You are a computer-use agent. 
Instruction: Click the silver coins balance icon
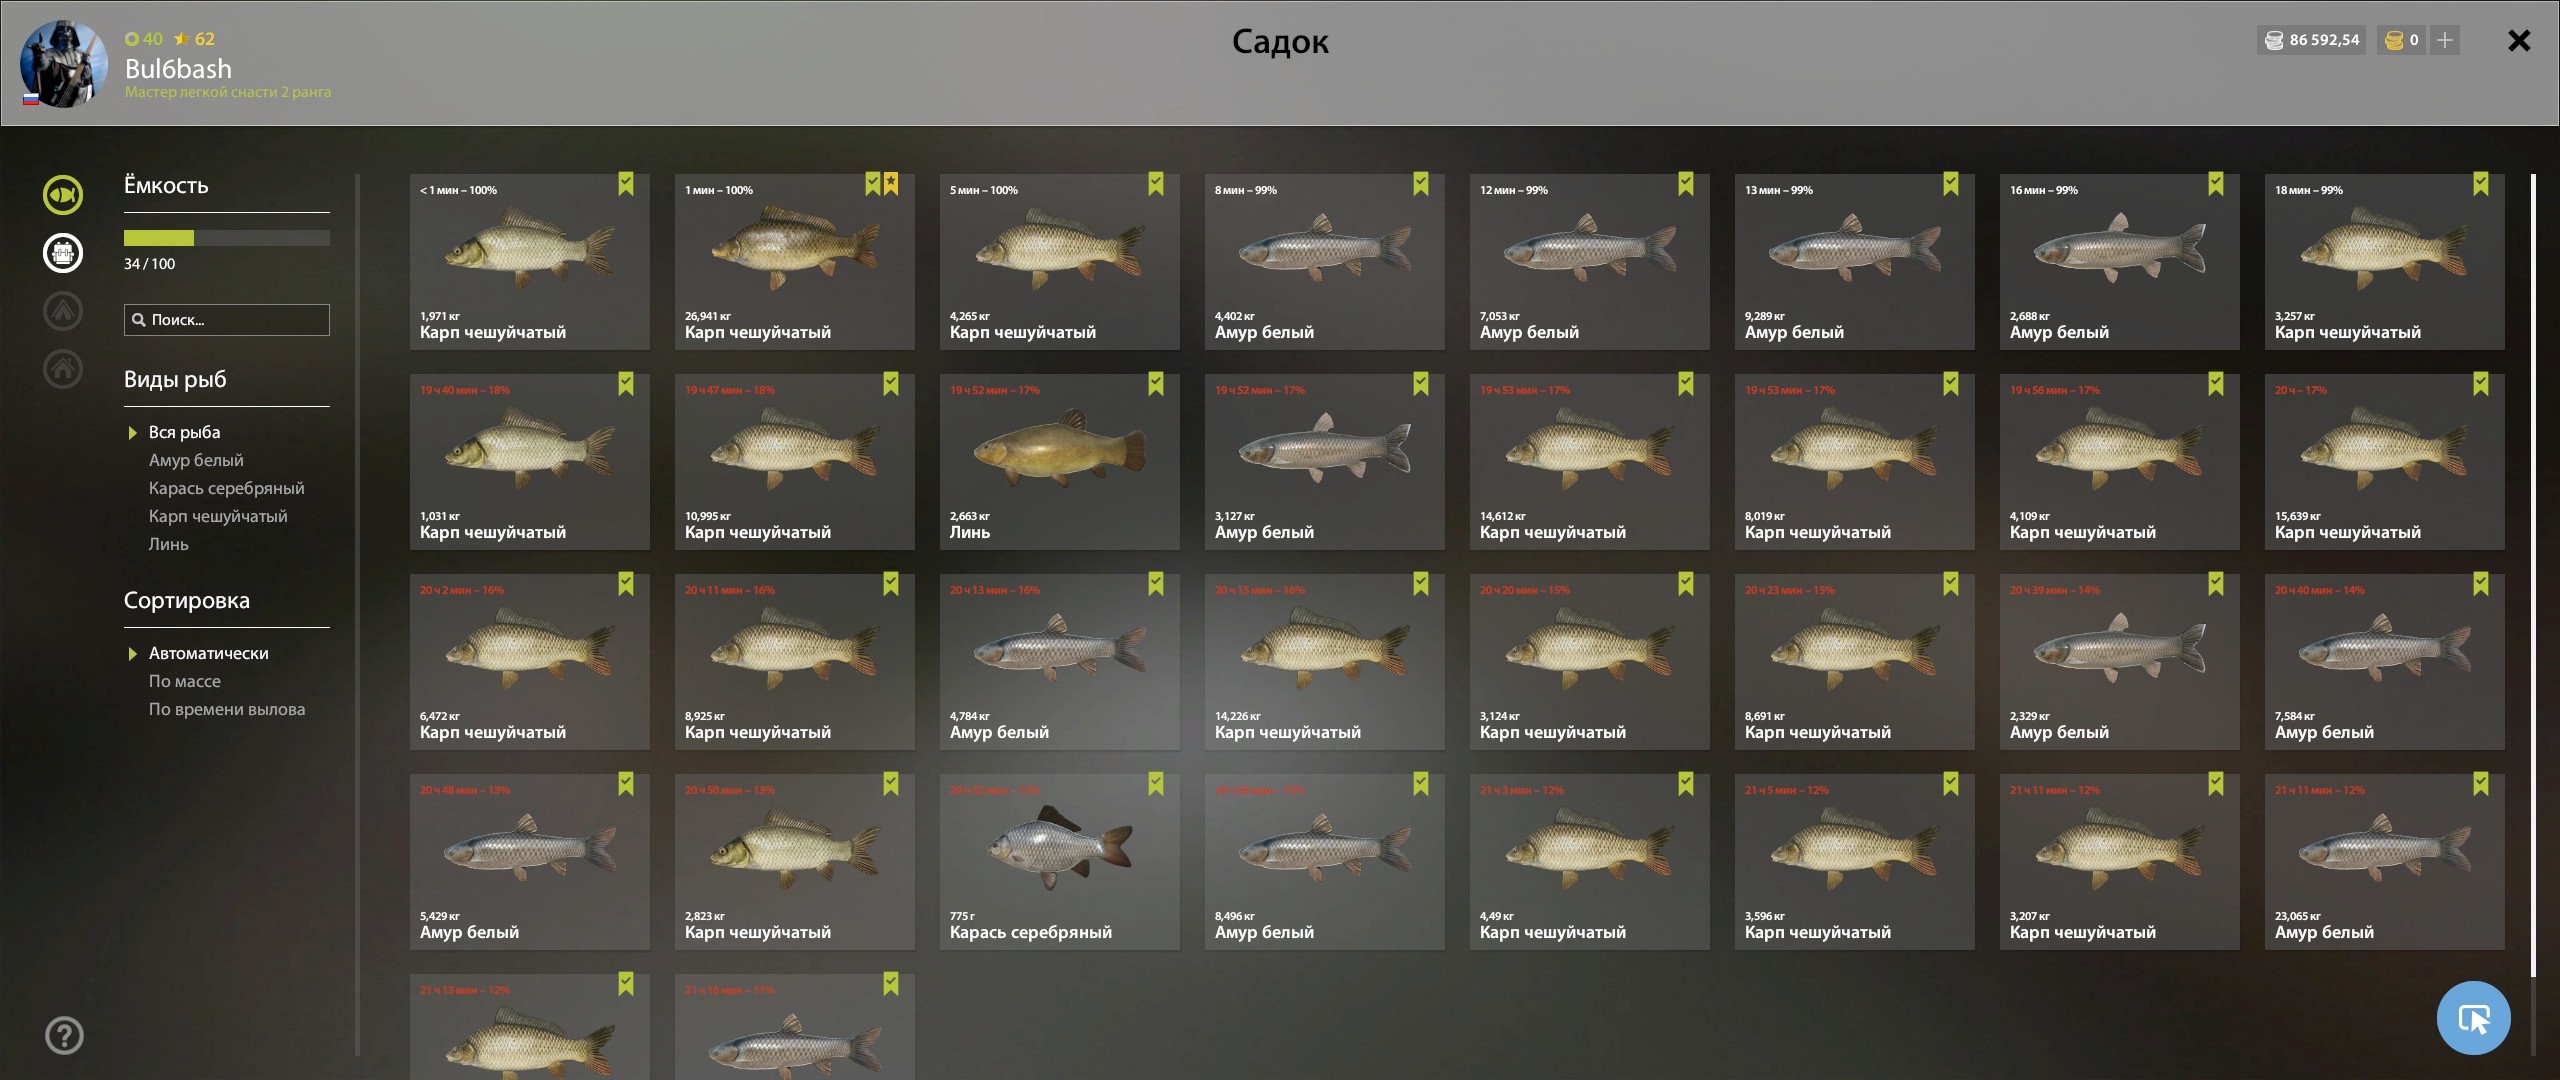point(2274,40)
